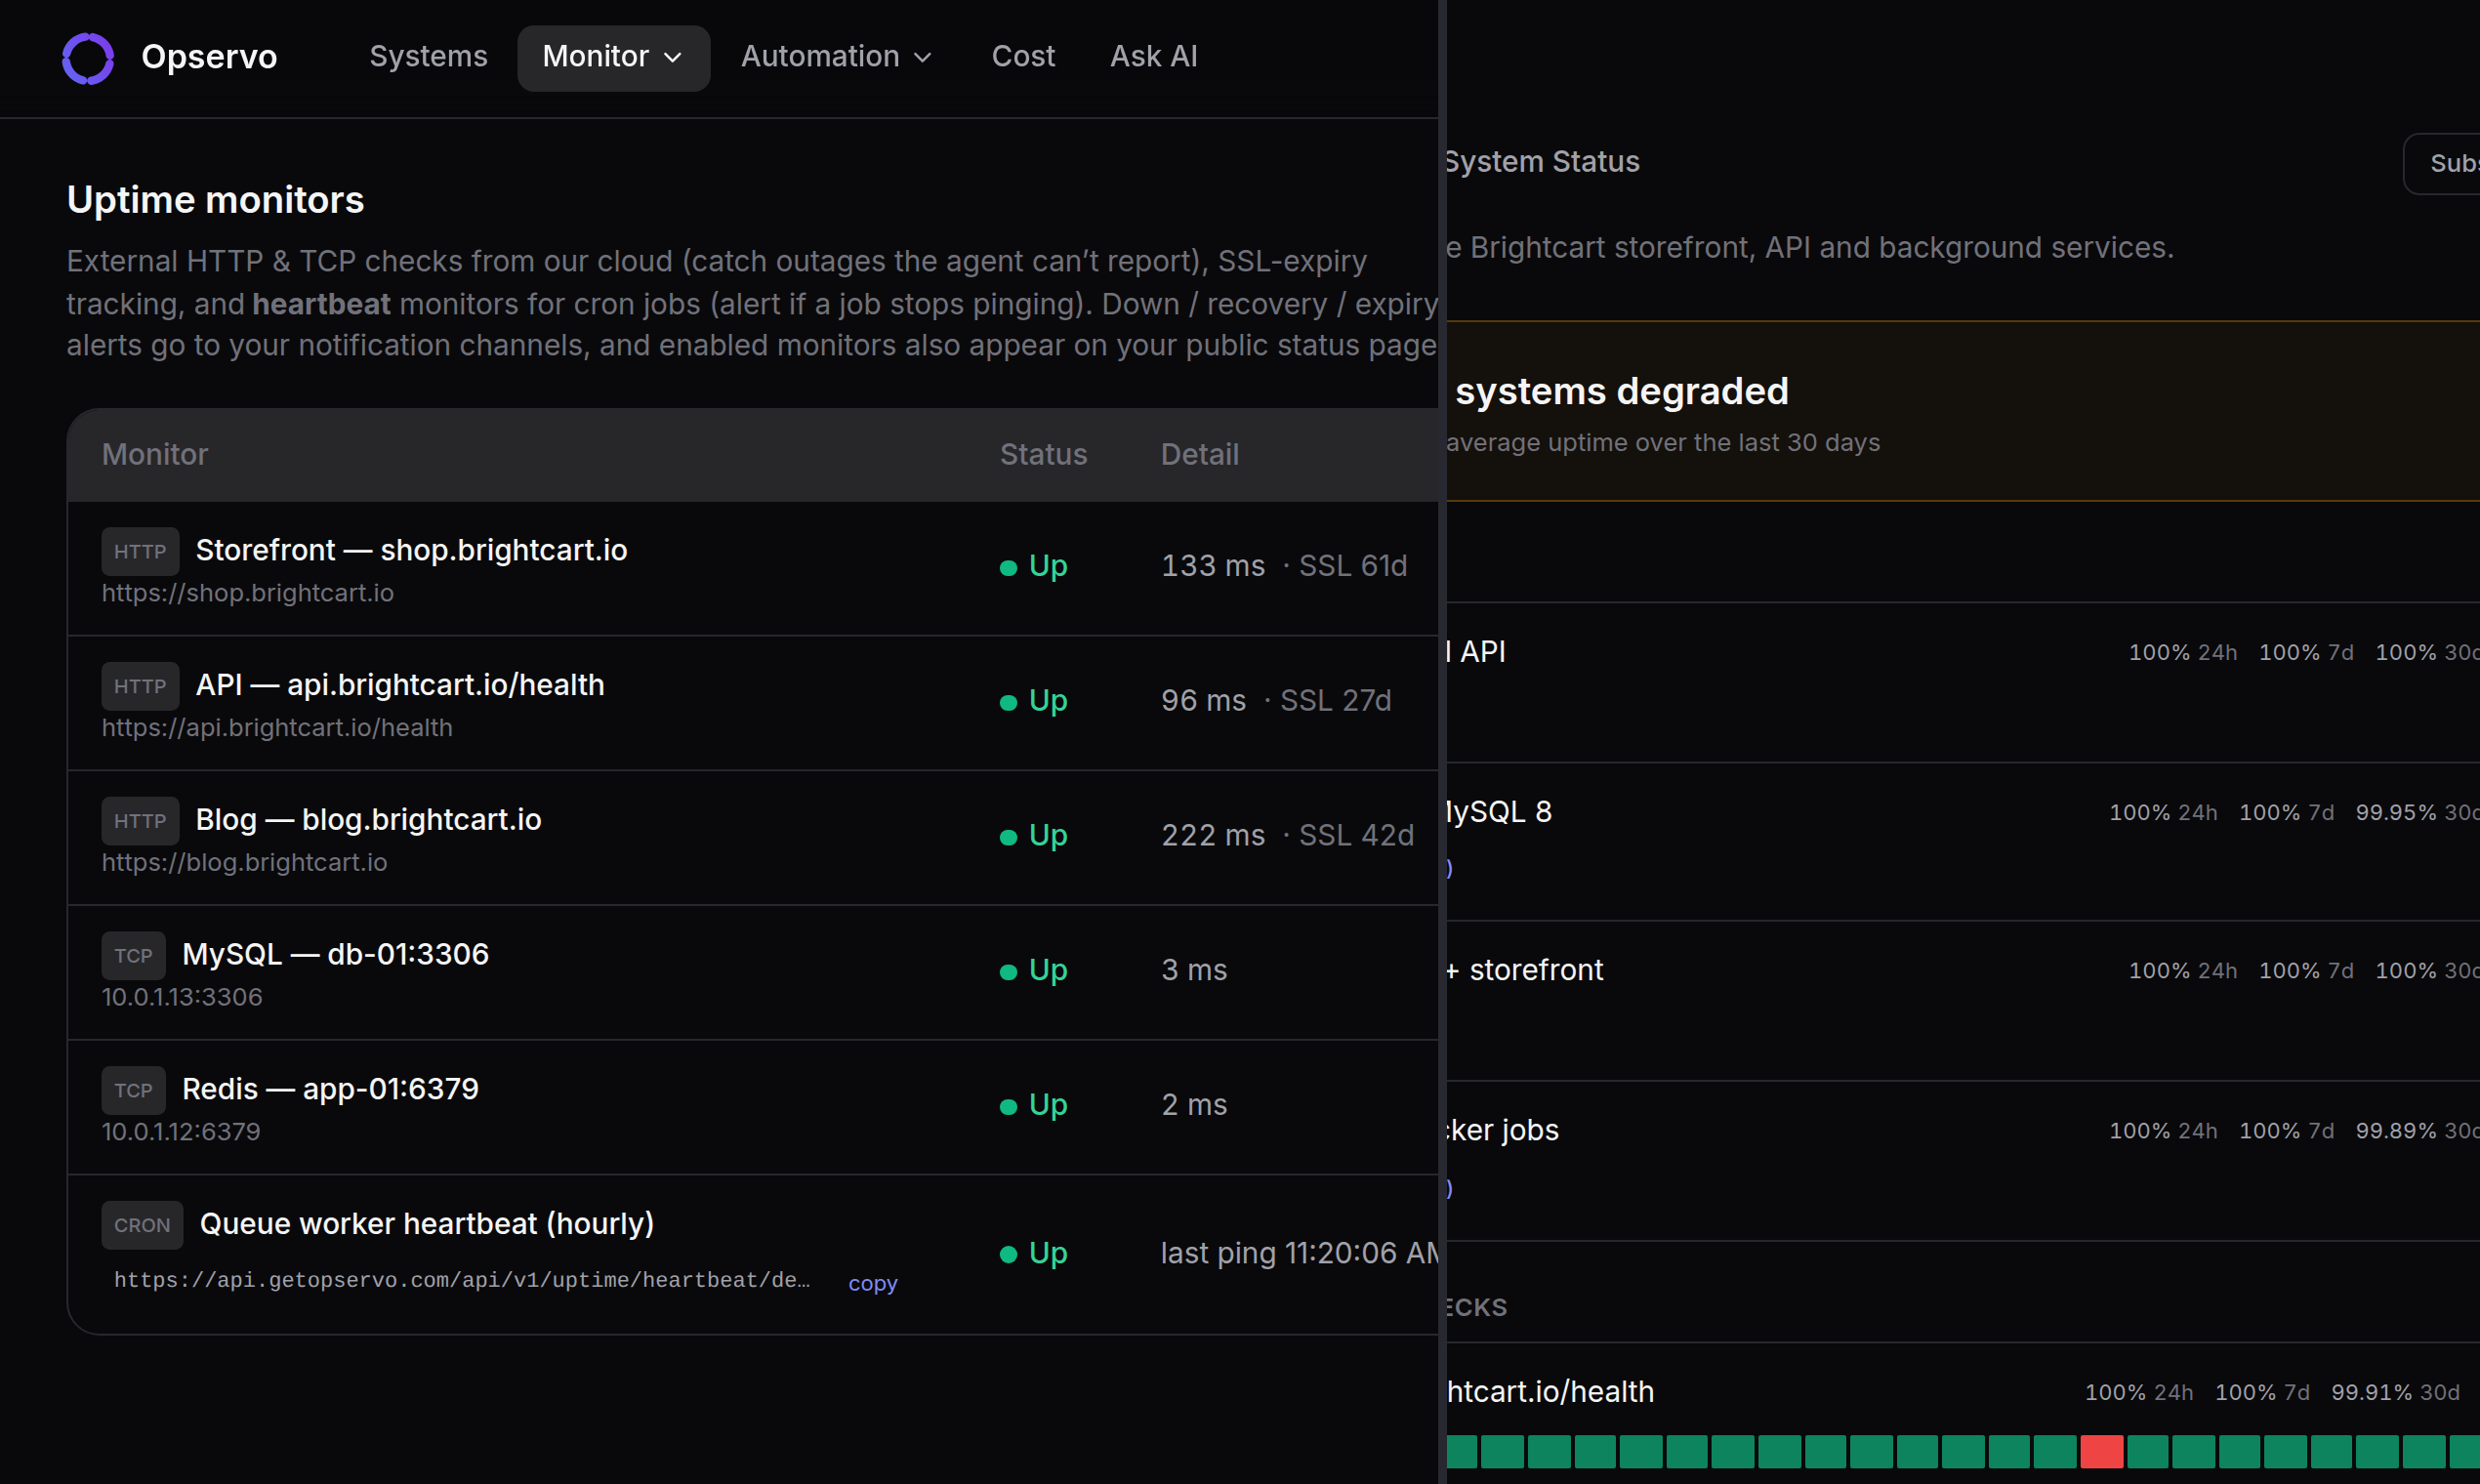The width and height of the screenshot is (2480, 1484).
Task: Select the Redis app-01:6379 monitor name
Action: pyautogui.click(x=330, y=1089)
